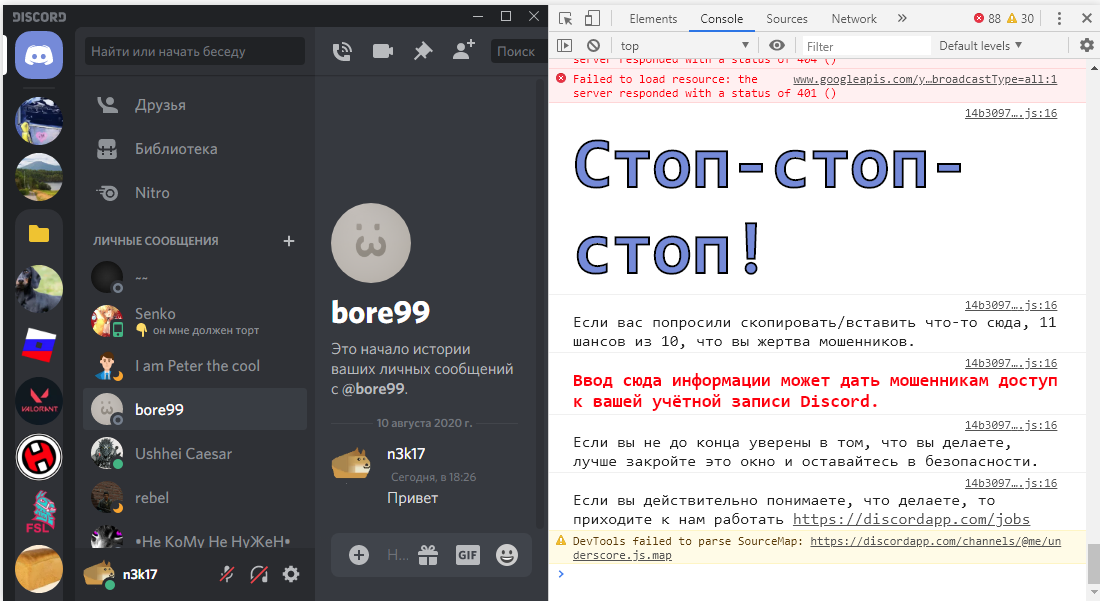Switch to Console tab
1100x601 pixels.
click(721, 19)
